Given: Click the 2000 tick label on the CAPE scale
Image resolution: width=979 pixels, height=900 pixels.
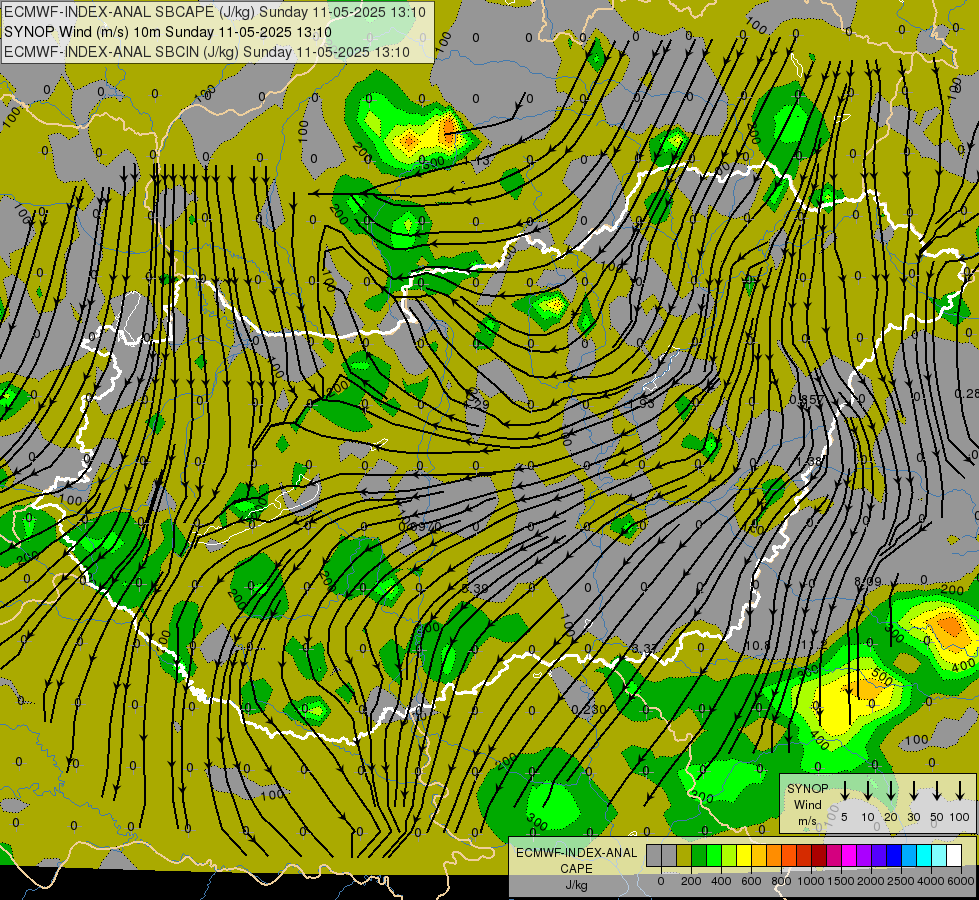Looking at the screenshot, I should (x=871, y=881).
